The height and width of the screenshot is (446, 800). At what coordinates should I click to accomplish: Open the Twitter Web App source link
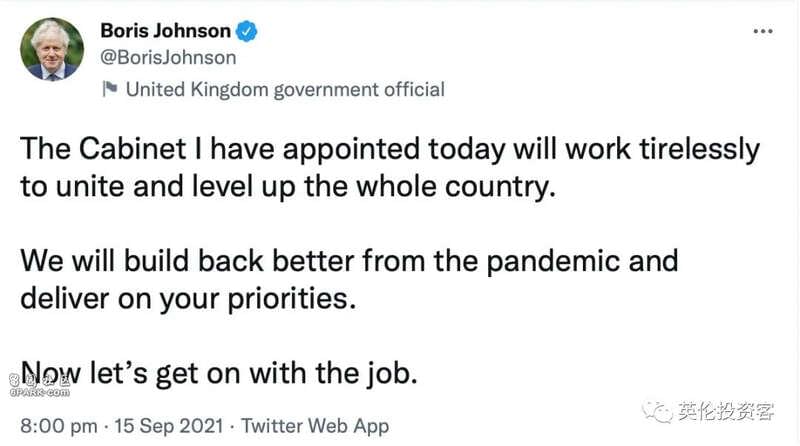click(x=315, y=427)
